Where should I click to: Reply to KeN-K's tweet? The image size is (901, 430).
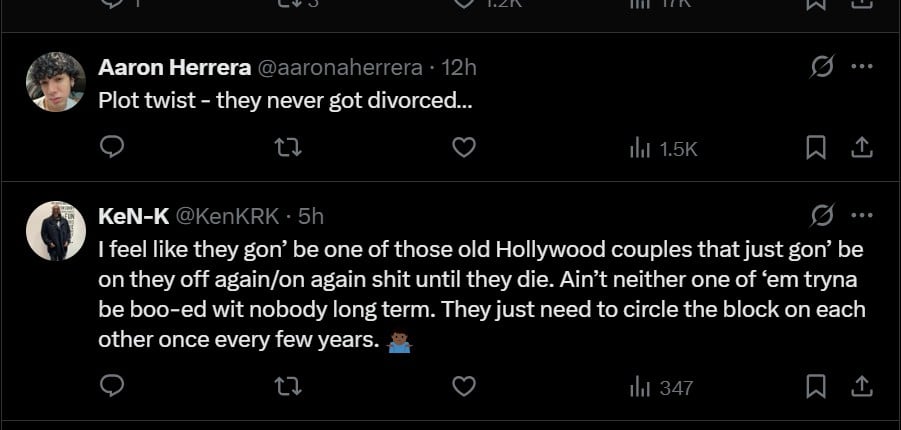113,386
